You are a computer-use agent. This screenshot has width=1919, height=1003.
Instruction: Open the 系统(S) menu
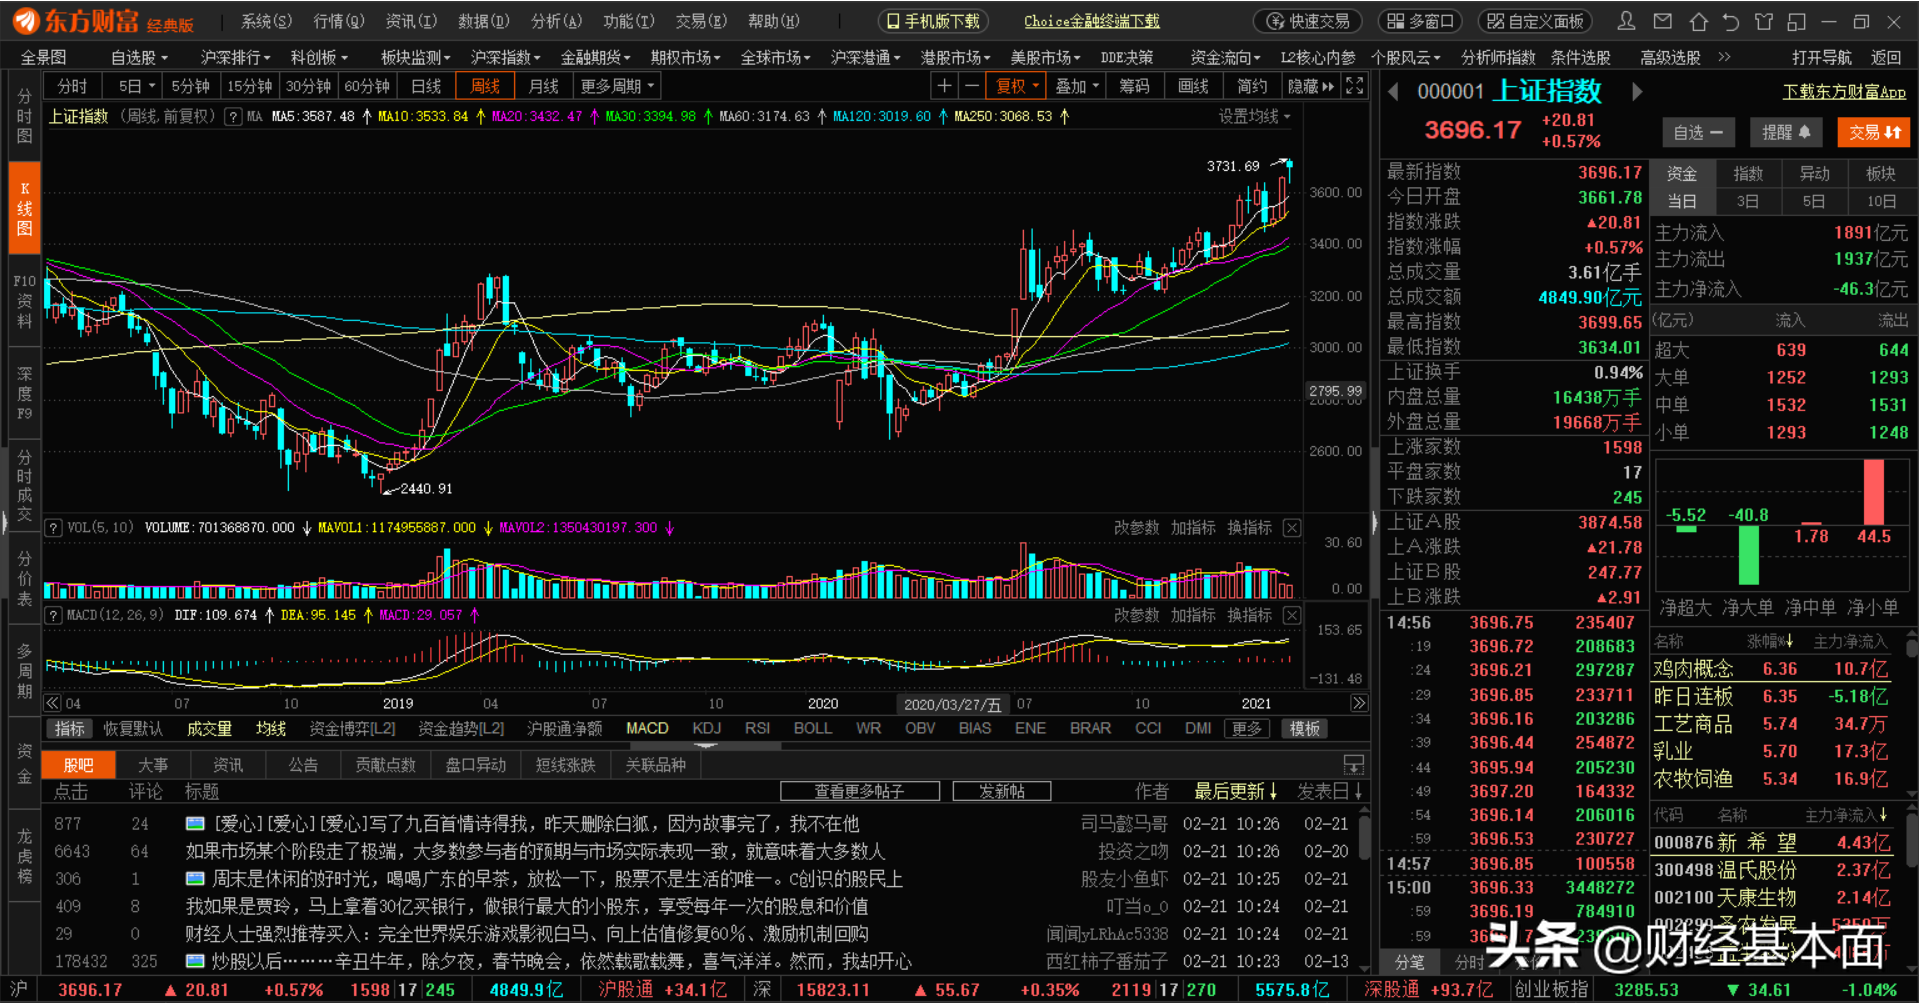tap(266, 21)
